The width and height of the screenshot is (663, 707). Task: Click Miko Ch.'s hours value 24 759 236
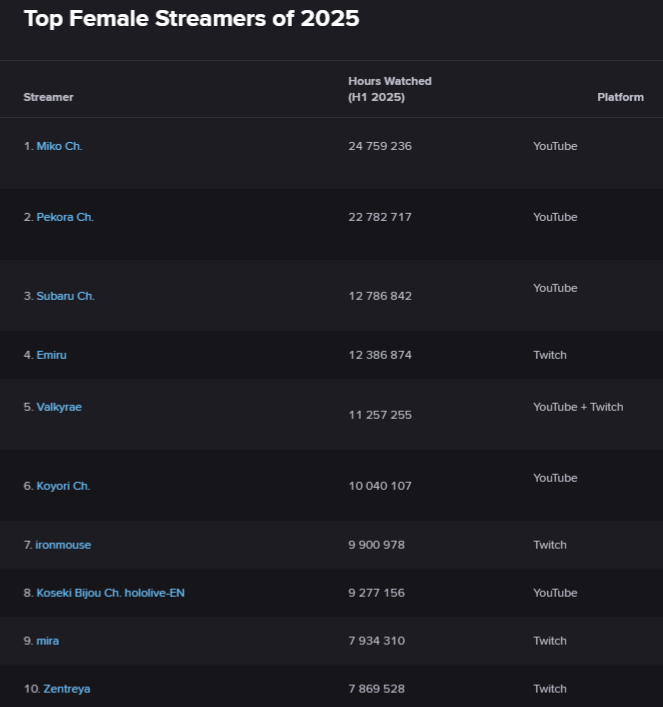[380, 146]
